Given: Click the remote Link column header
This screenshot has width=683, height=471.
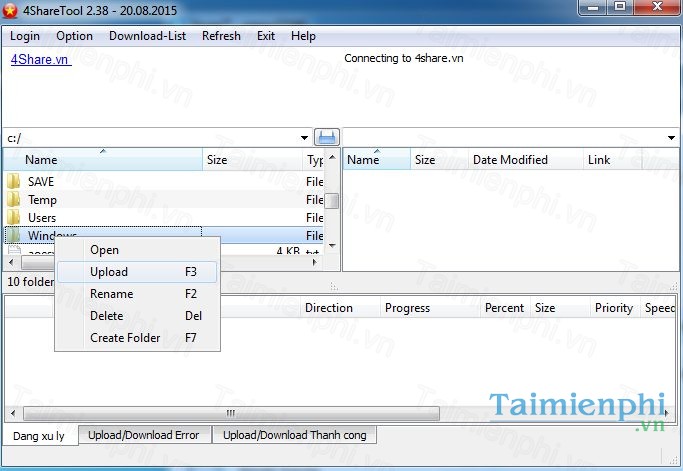Looking at the screenshot, I should 612,159.
